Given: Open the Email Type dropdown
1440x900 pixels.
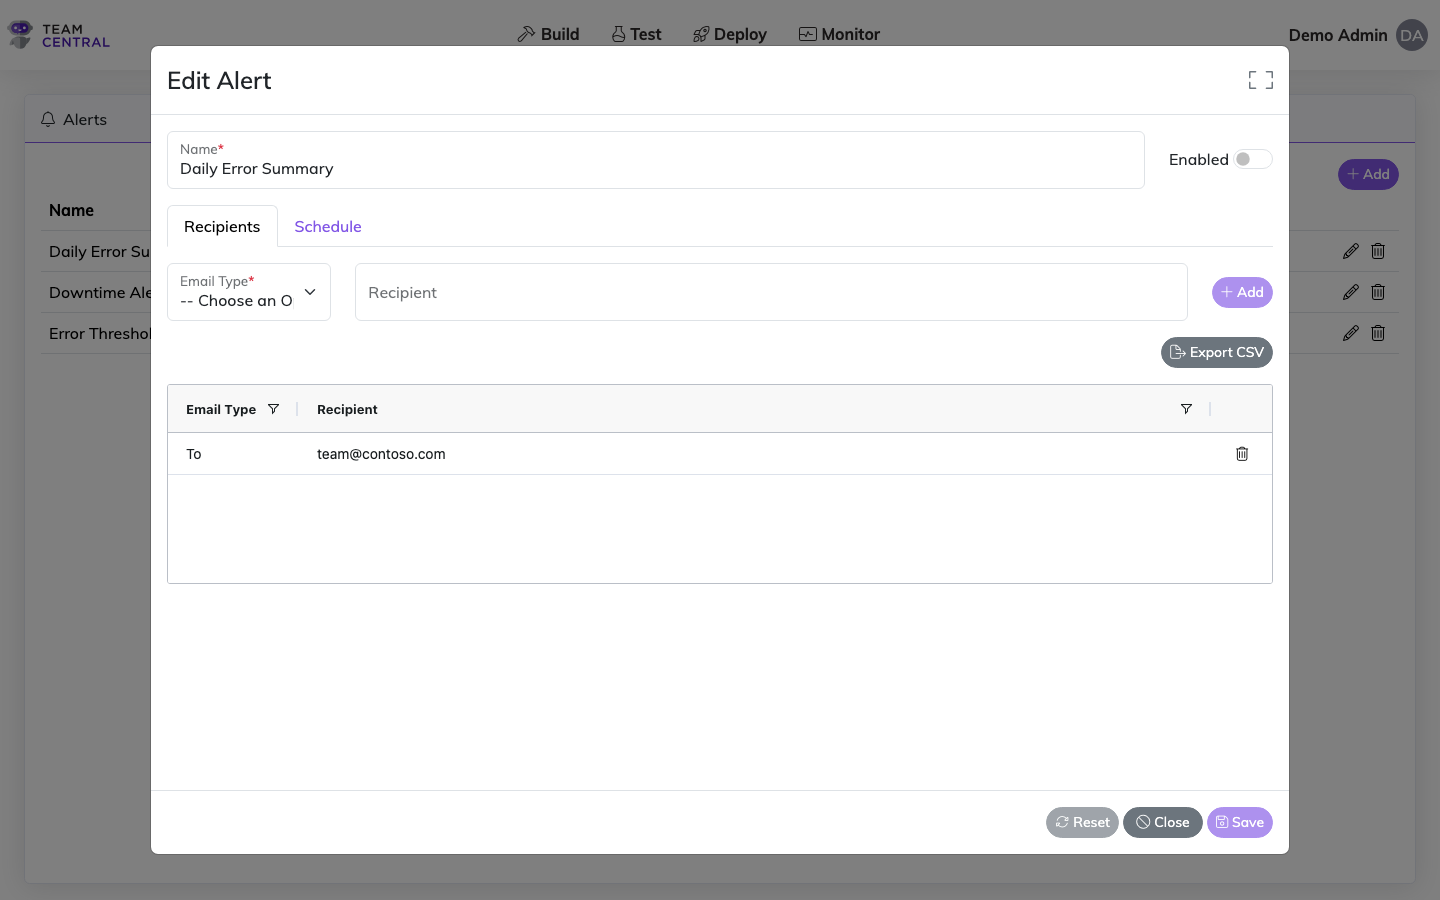Looking at the screenshot, I should click(249, 292).
